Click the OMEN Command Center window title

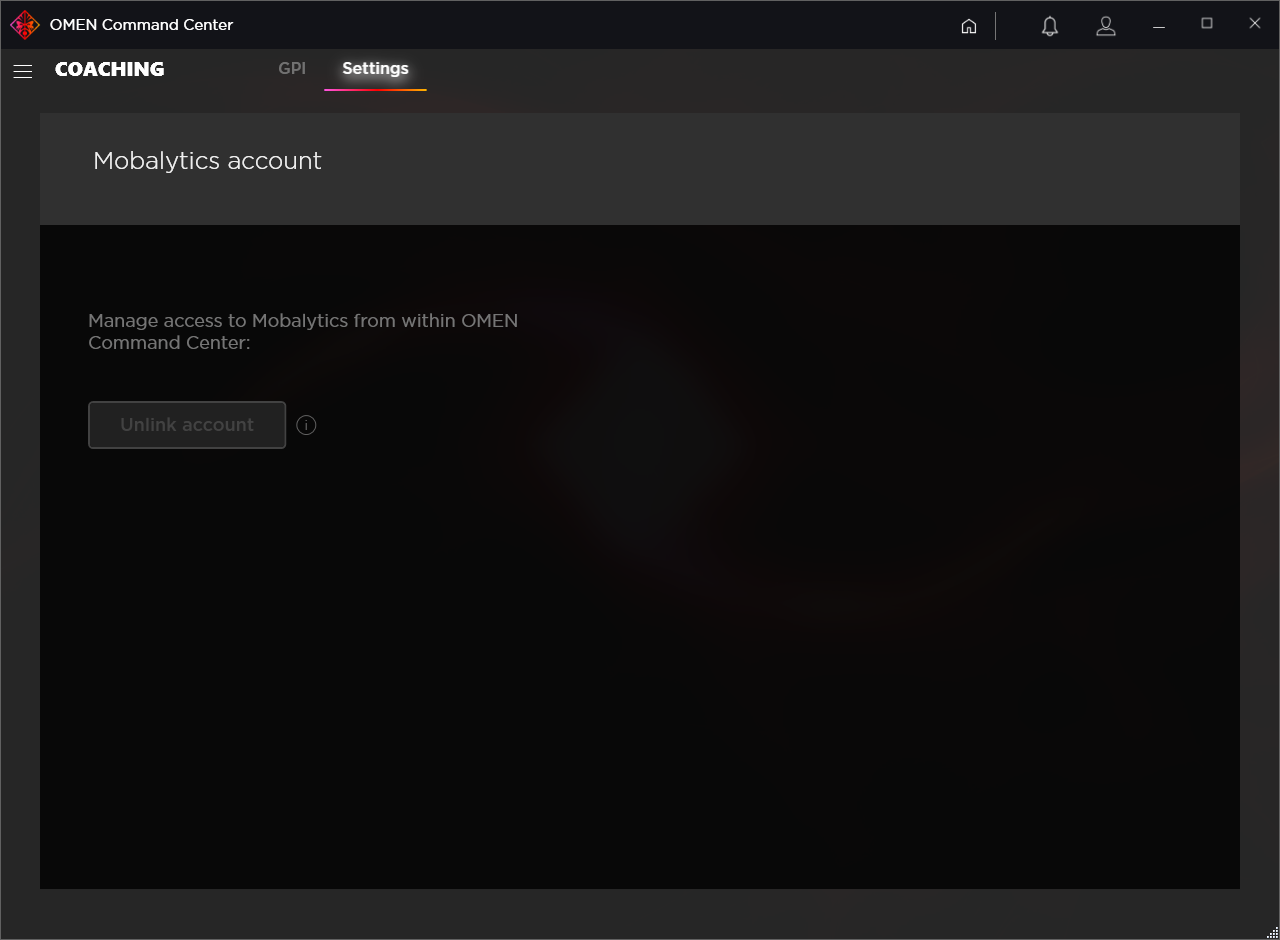141,25
